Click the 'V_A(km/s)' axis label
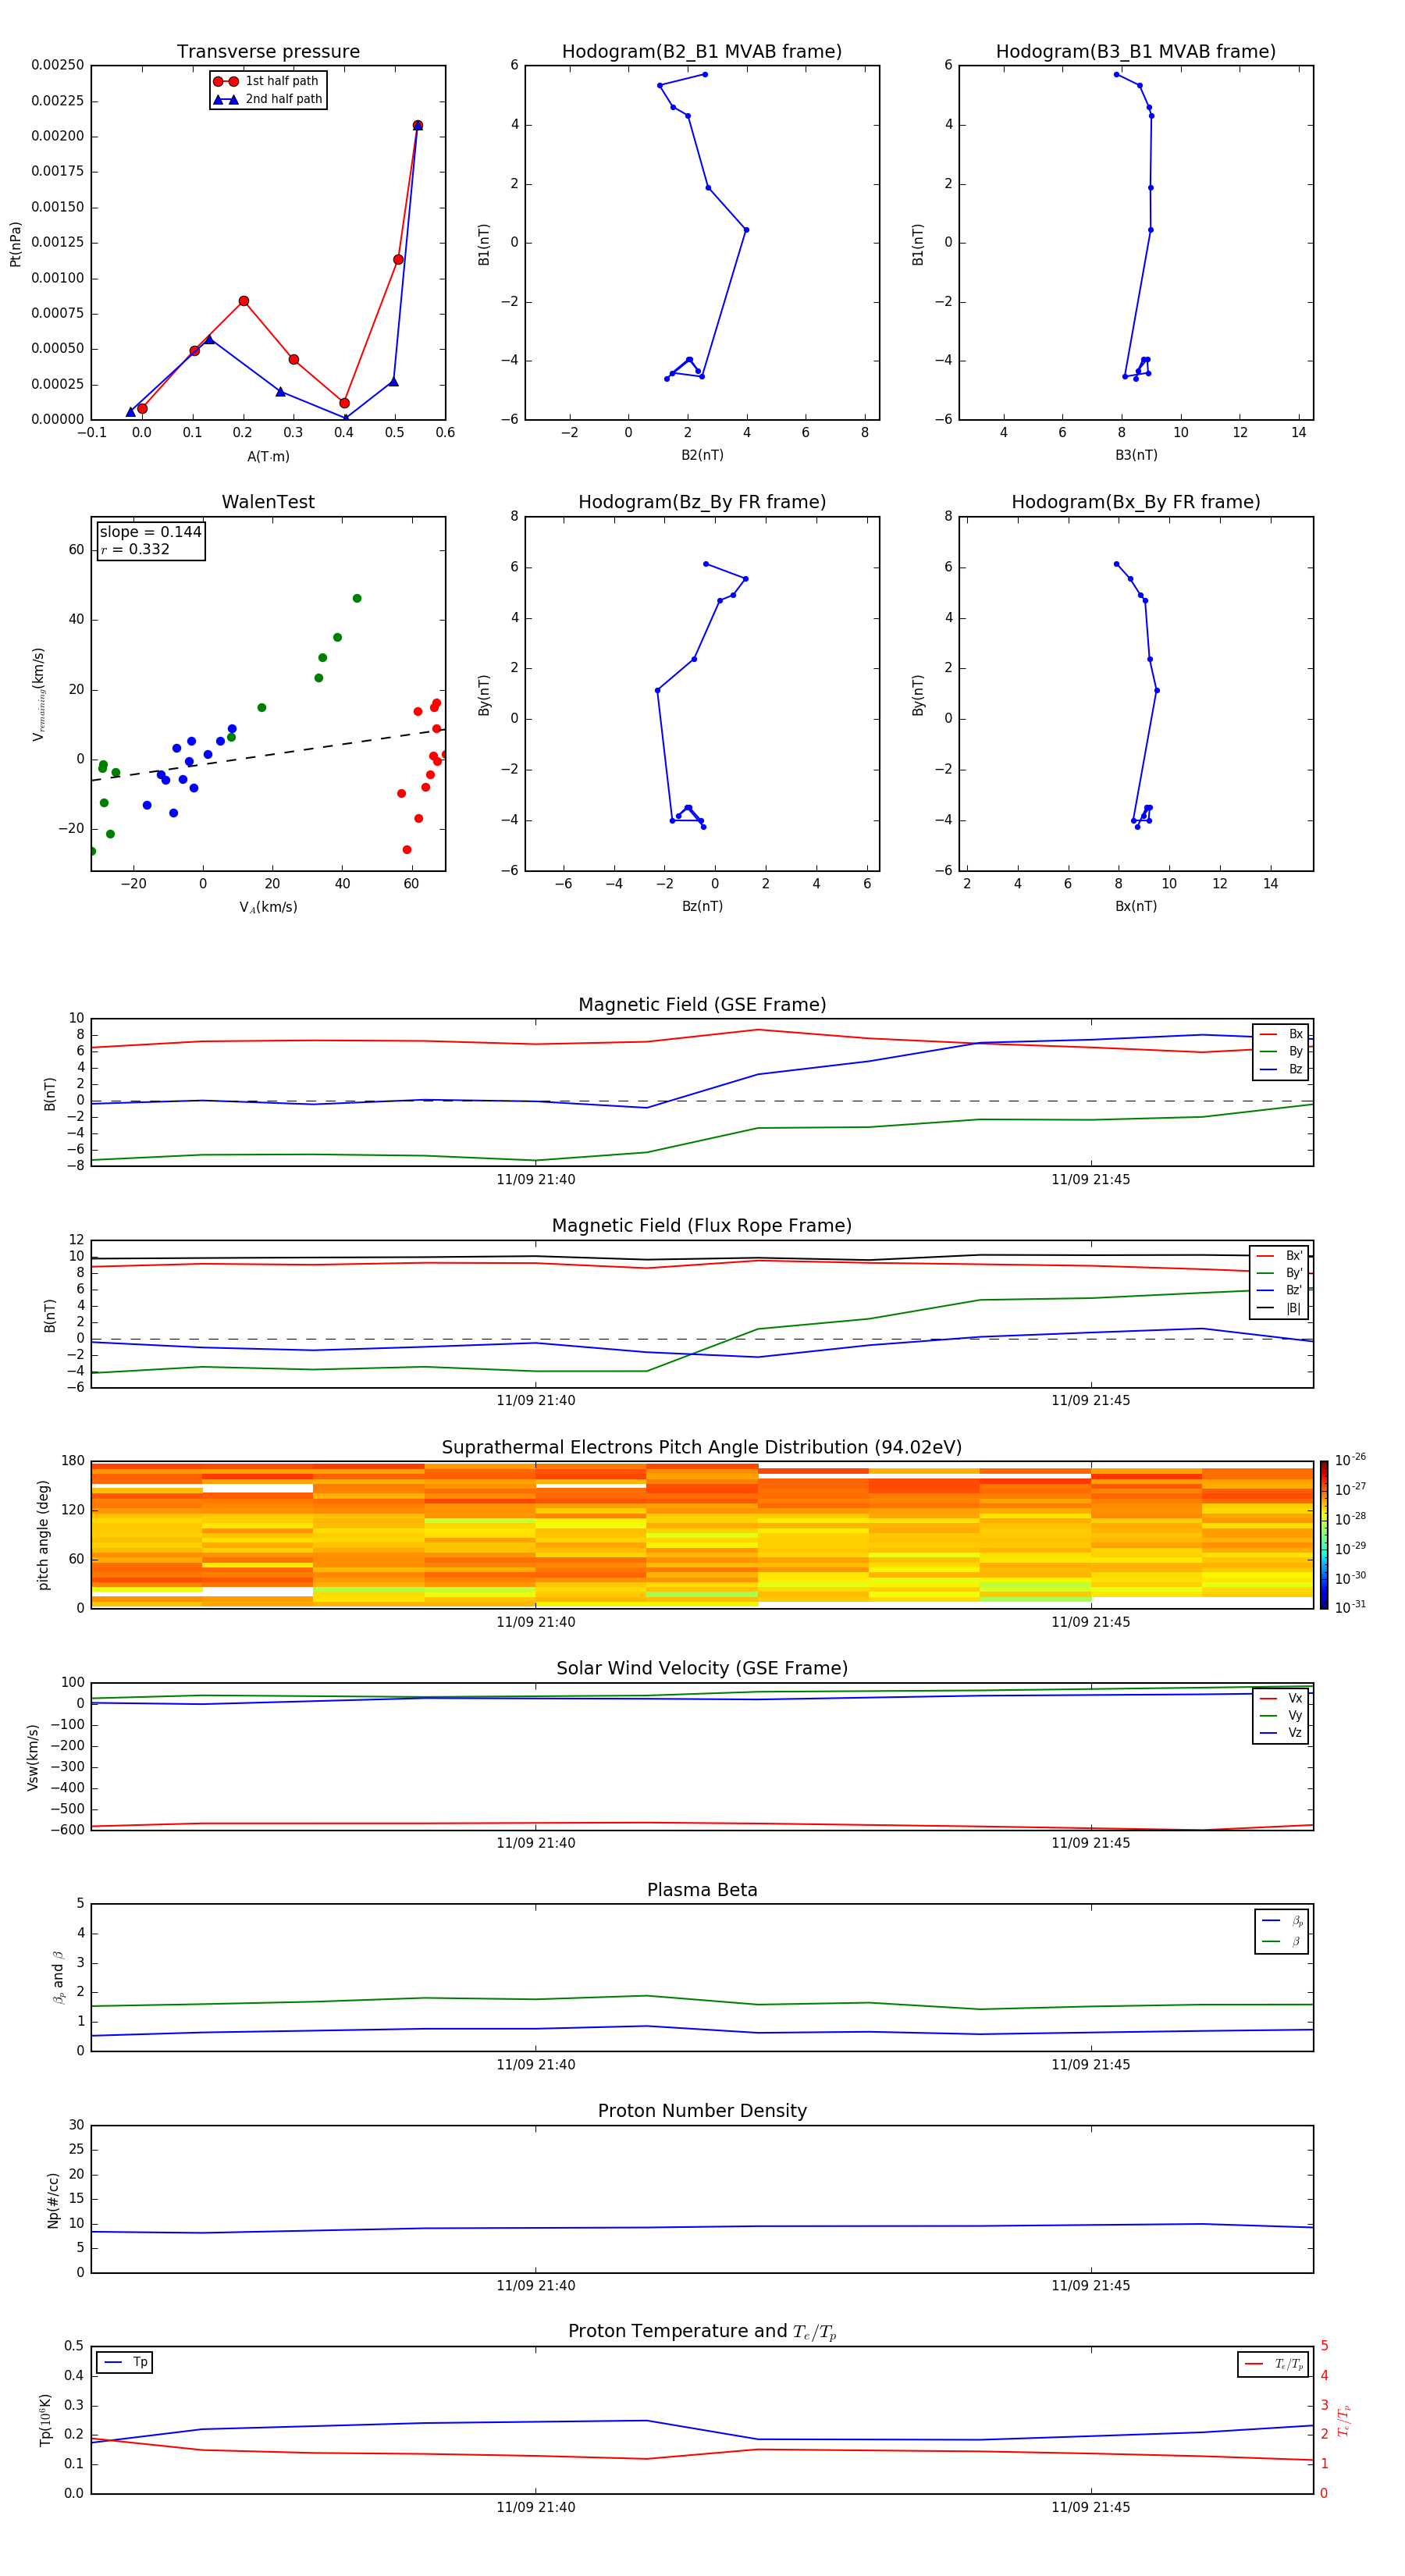Image resolution: width=1405 pixels, height=2576 pixels. 268,907
